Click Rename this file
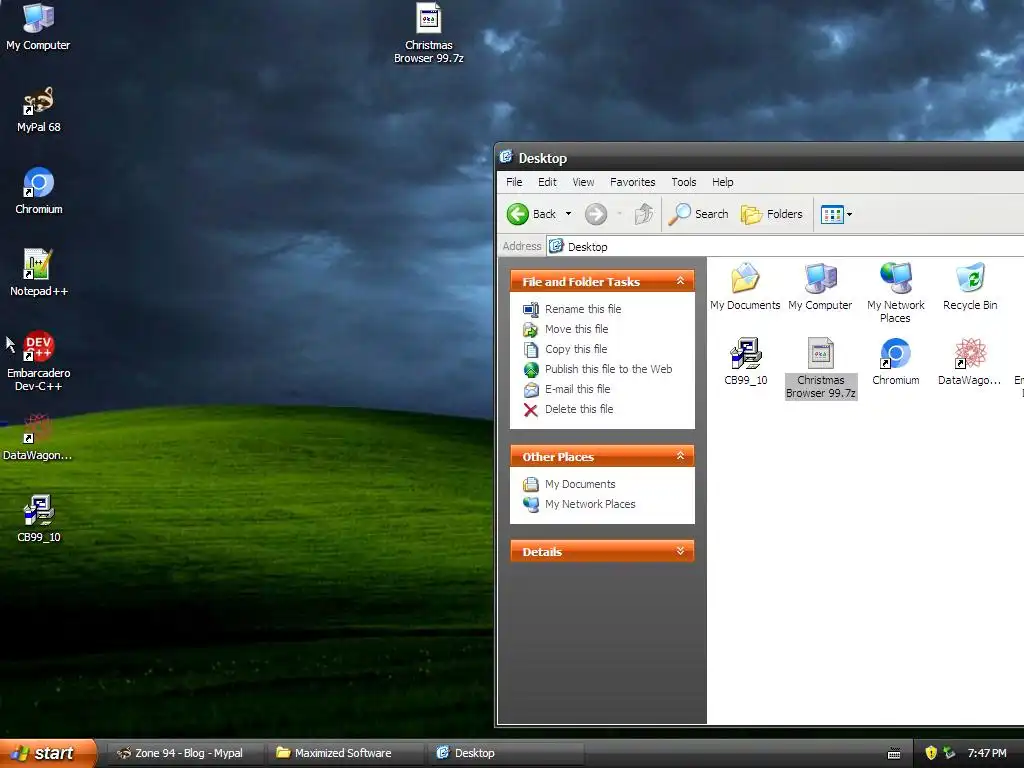 click(x=572, y=309)
